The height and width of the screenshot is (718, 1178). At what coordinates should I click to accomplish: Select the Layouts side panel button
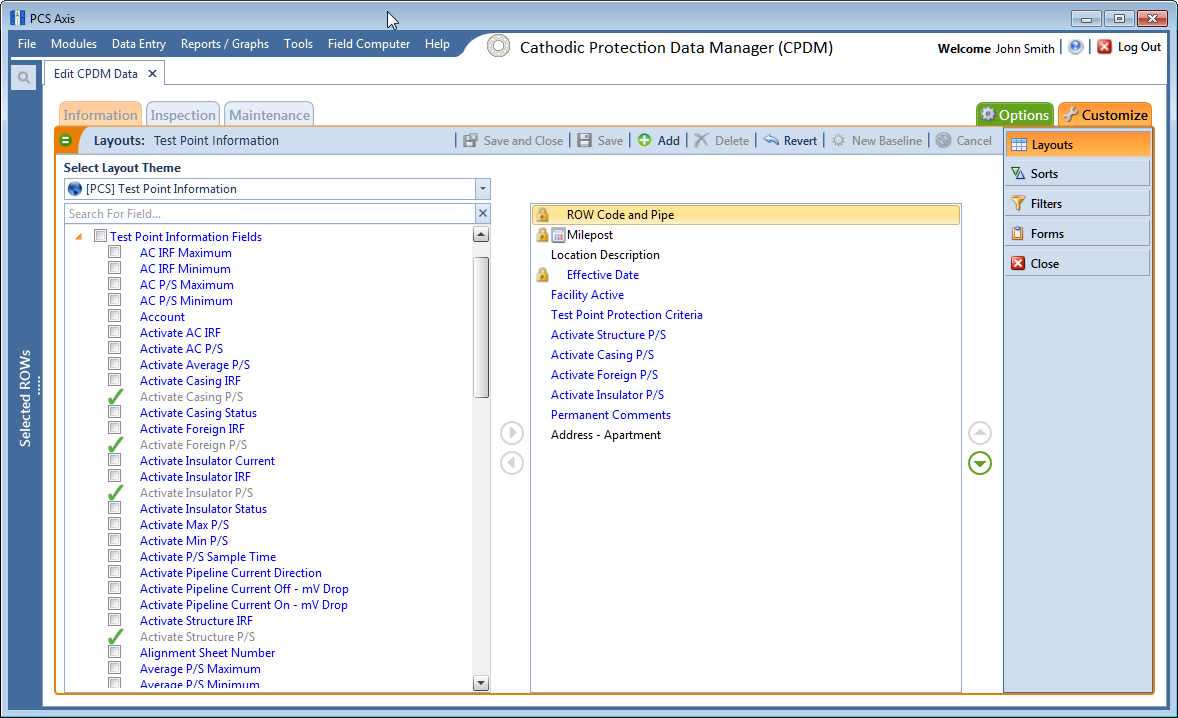(x=1077, y=144)
